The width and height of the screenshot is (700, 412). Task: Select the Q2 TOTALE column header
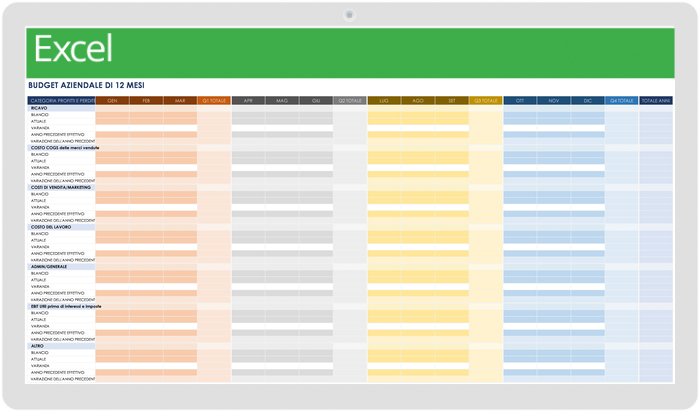click(350, 101)
